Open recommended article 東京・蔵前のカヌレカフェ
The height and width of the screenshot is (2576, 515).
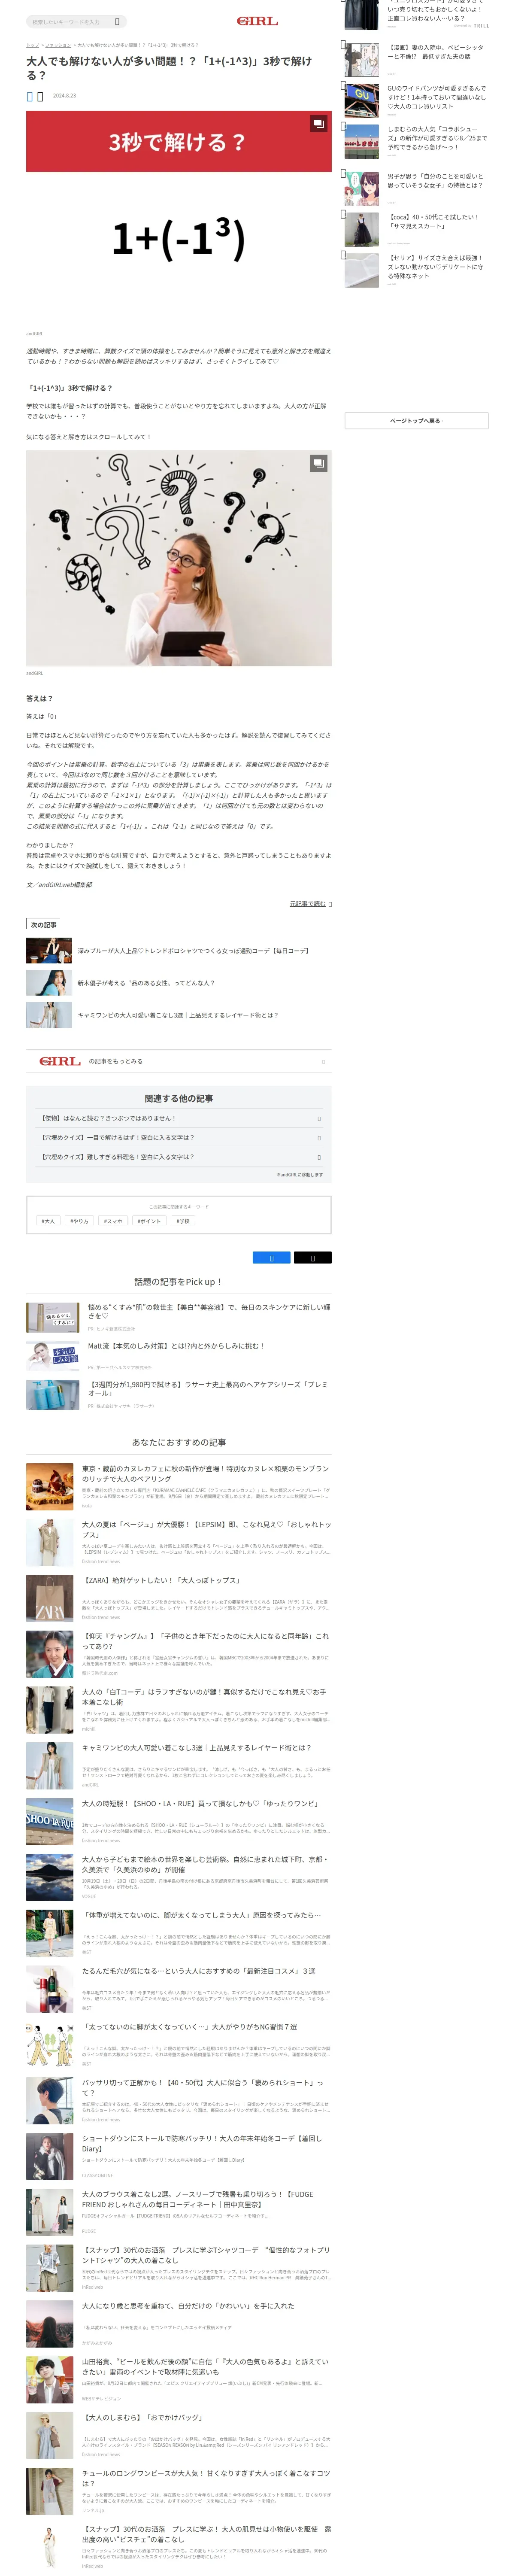[205, 1473]
